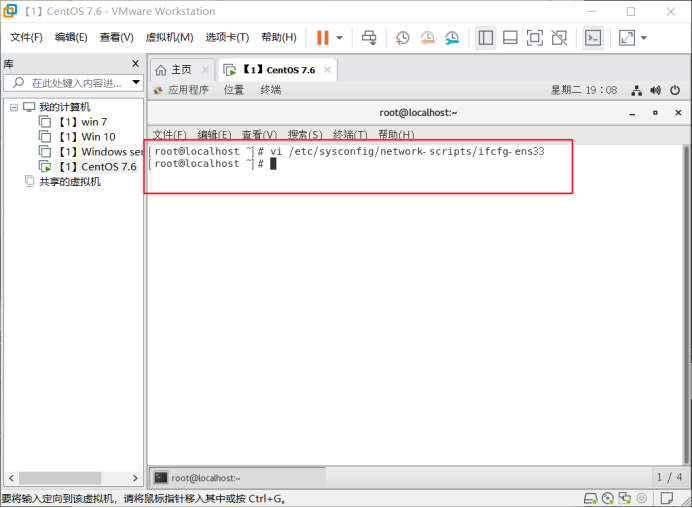Toggle the console view button

pos(593,38)
